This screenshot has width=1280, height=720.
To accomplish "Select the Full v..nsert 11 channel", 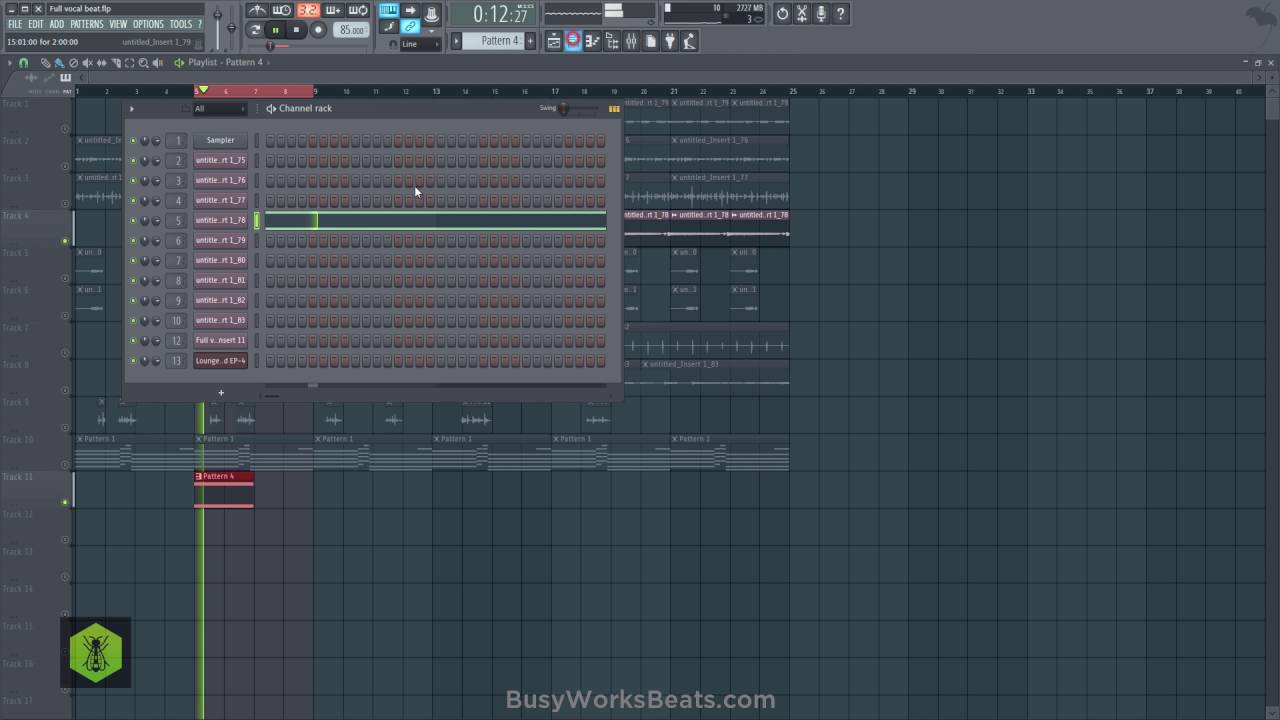I will (220, 340).
